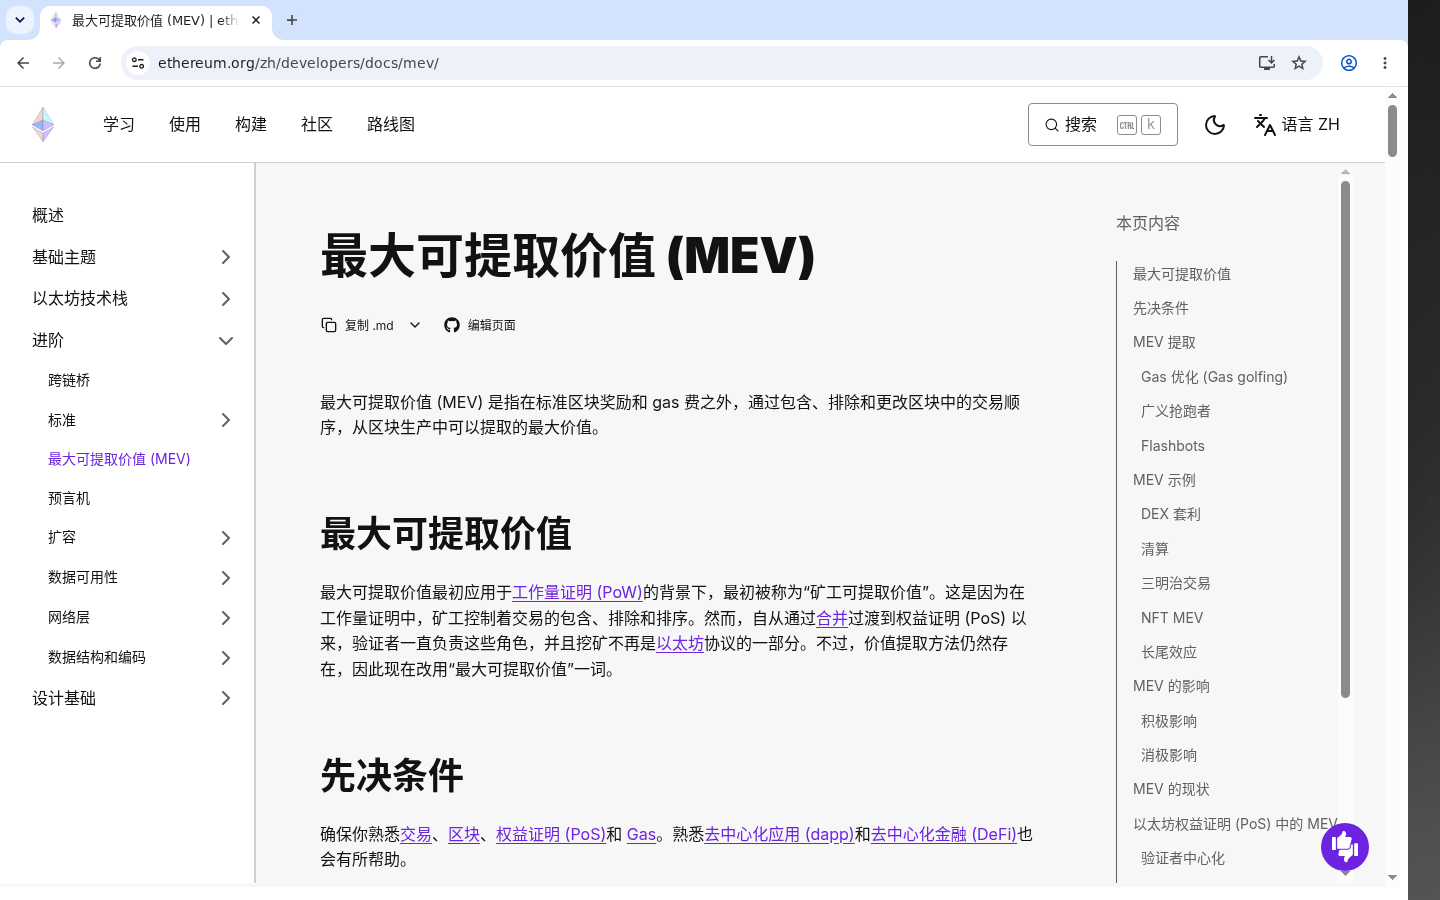This screenshot has height=900, width=1440.
Task: Open 概述 in sidebar
Action: tap(48, 216)
